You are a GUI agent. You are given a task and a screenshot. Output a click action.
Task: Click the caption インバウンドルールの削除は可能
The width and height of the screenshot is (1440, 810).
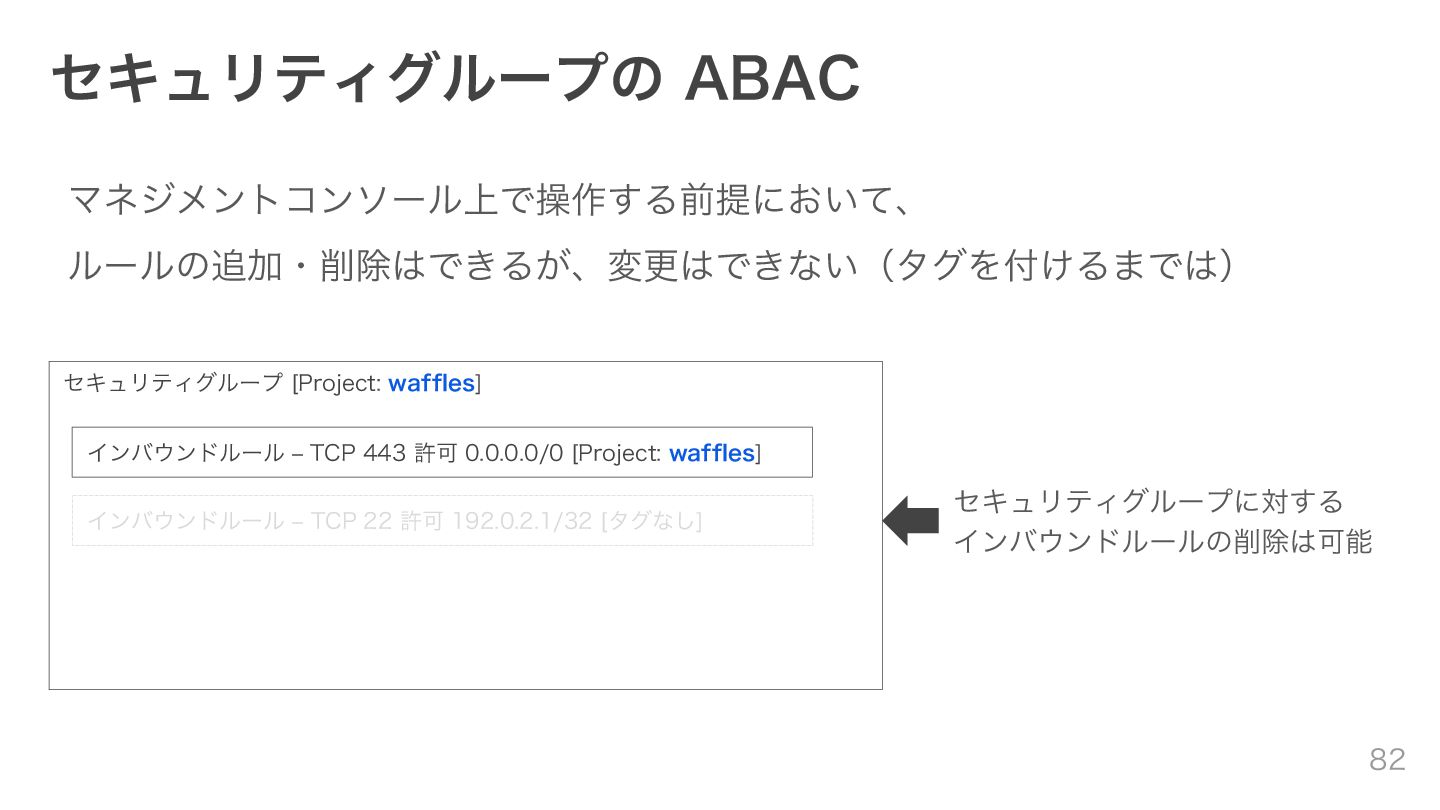point(1162,541)
